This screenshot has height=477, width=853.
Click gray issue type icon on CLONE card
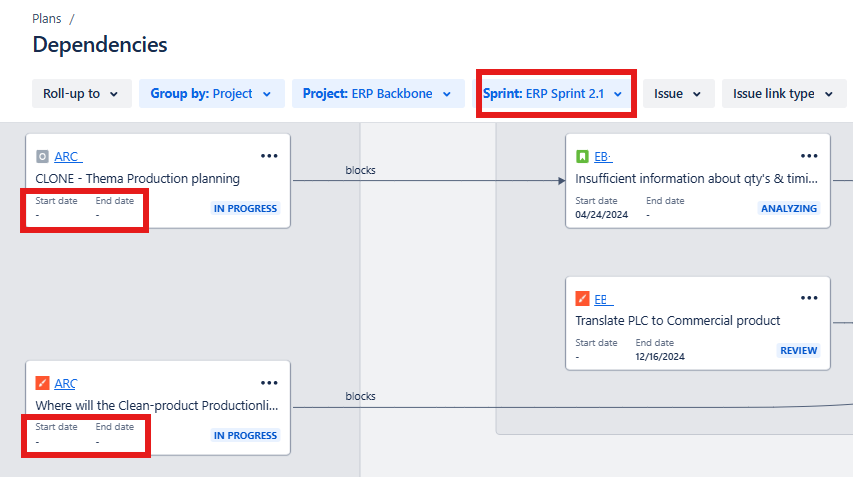tap(42, 157)
